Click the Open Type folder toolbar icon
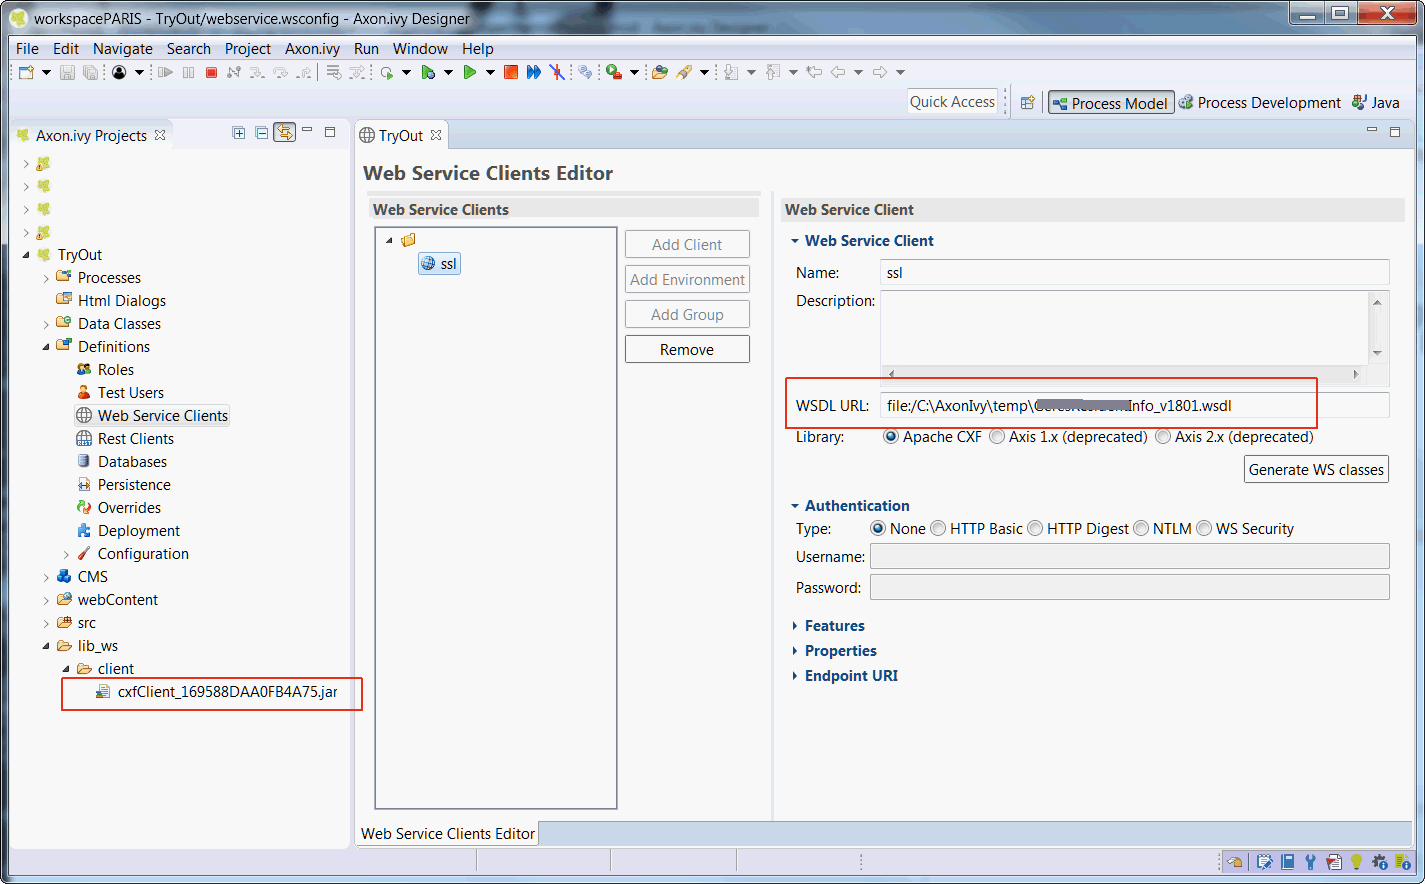 click(660, 72)
